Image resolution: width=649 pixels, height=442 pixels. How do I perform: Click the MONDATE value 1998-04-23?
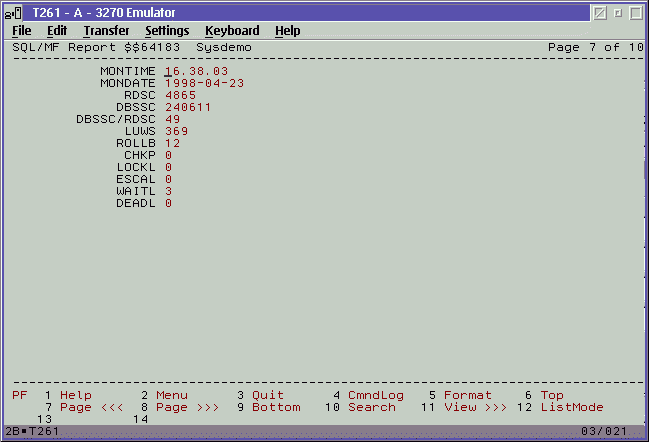(x=204, y=83)
